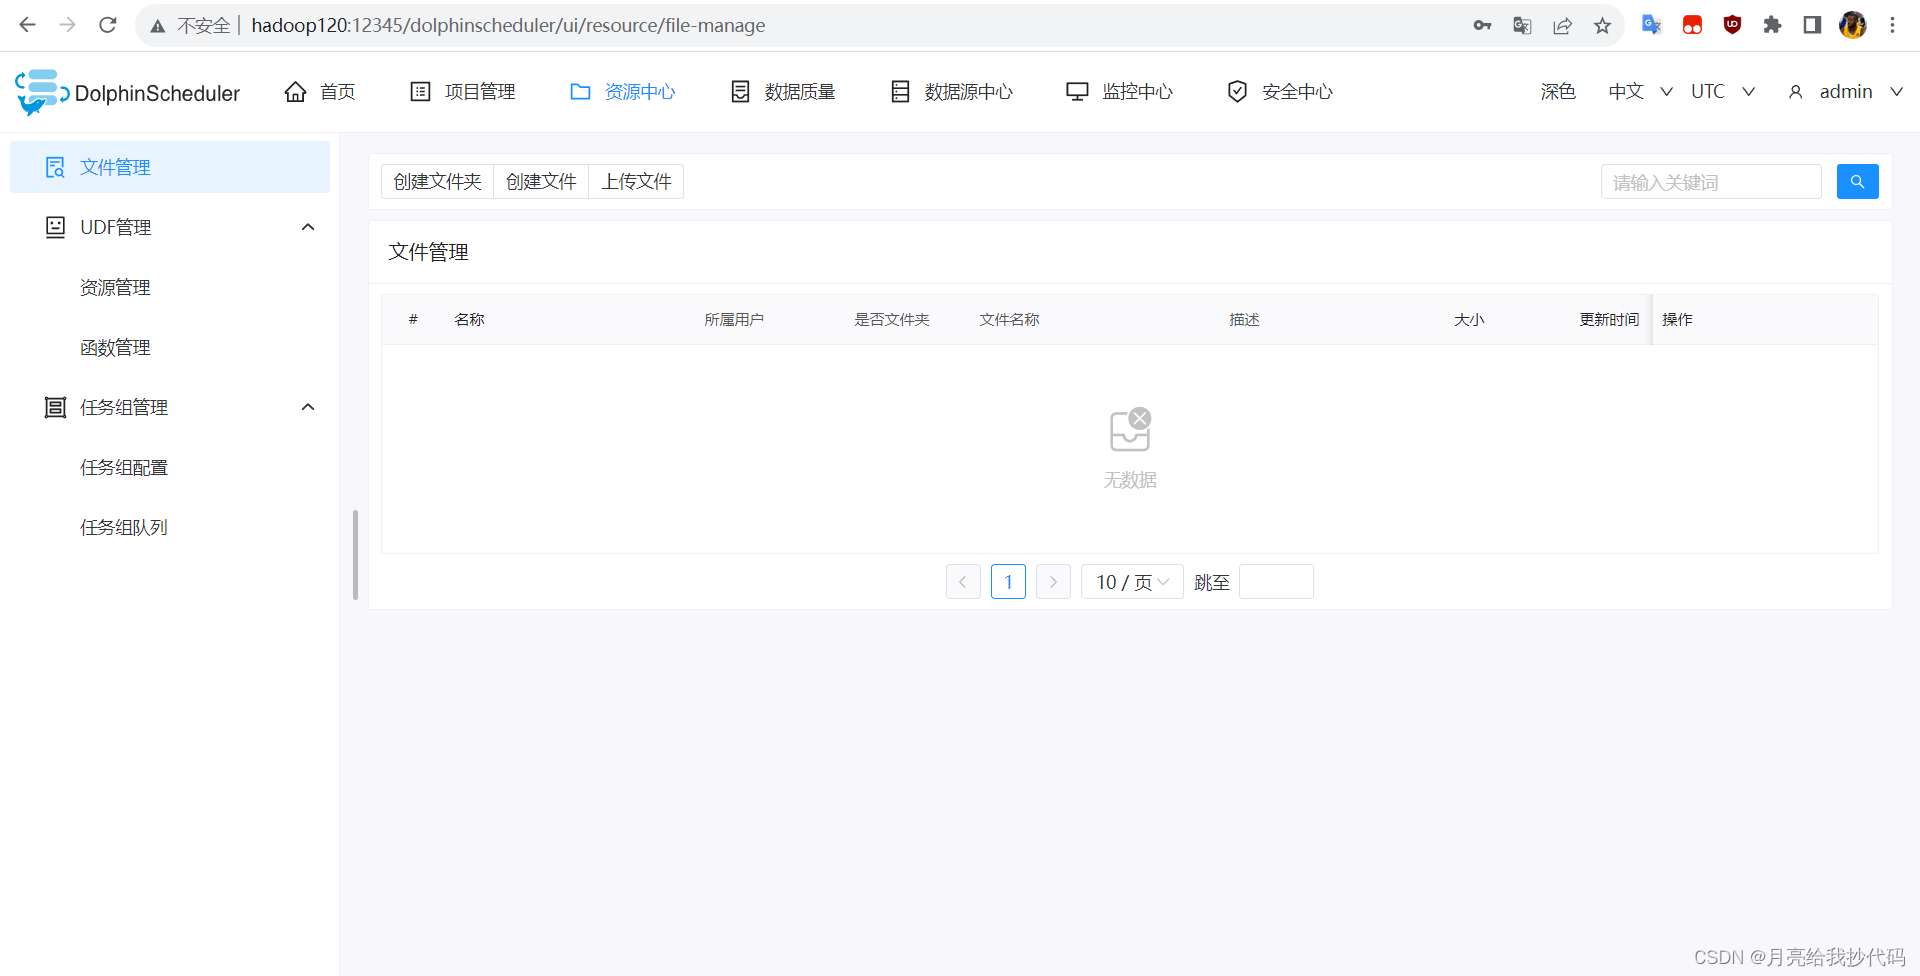
Task: Click the document icon beside 数据质量
Action: pos(740,92)
